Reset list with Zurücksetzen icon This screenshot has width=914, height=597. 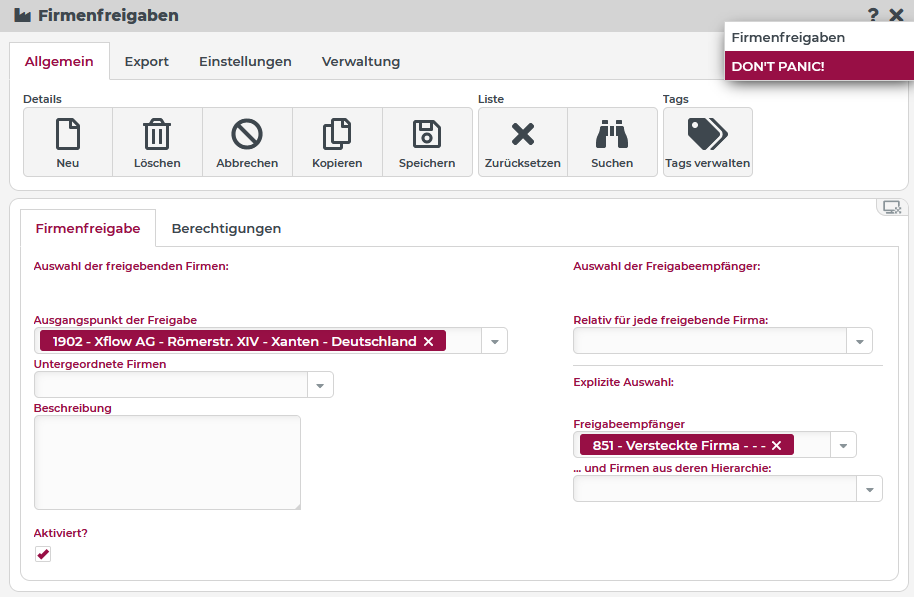(522, 134)
